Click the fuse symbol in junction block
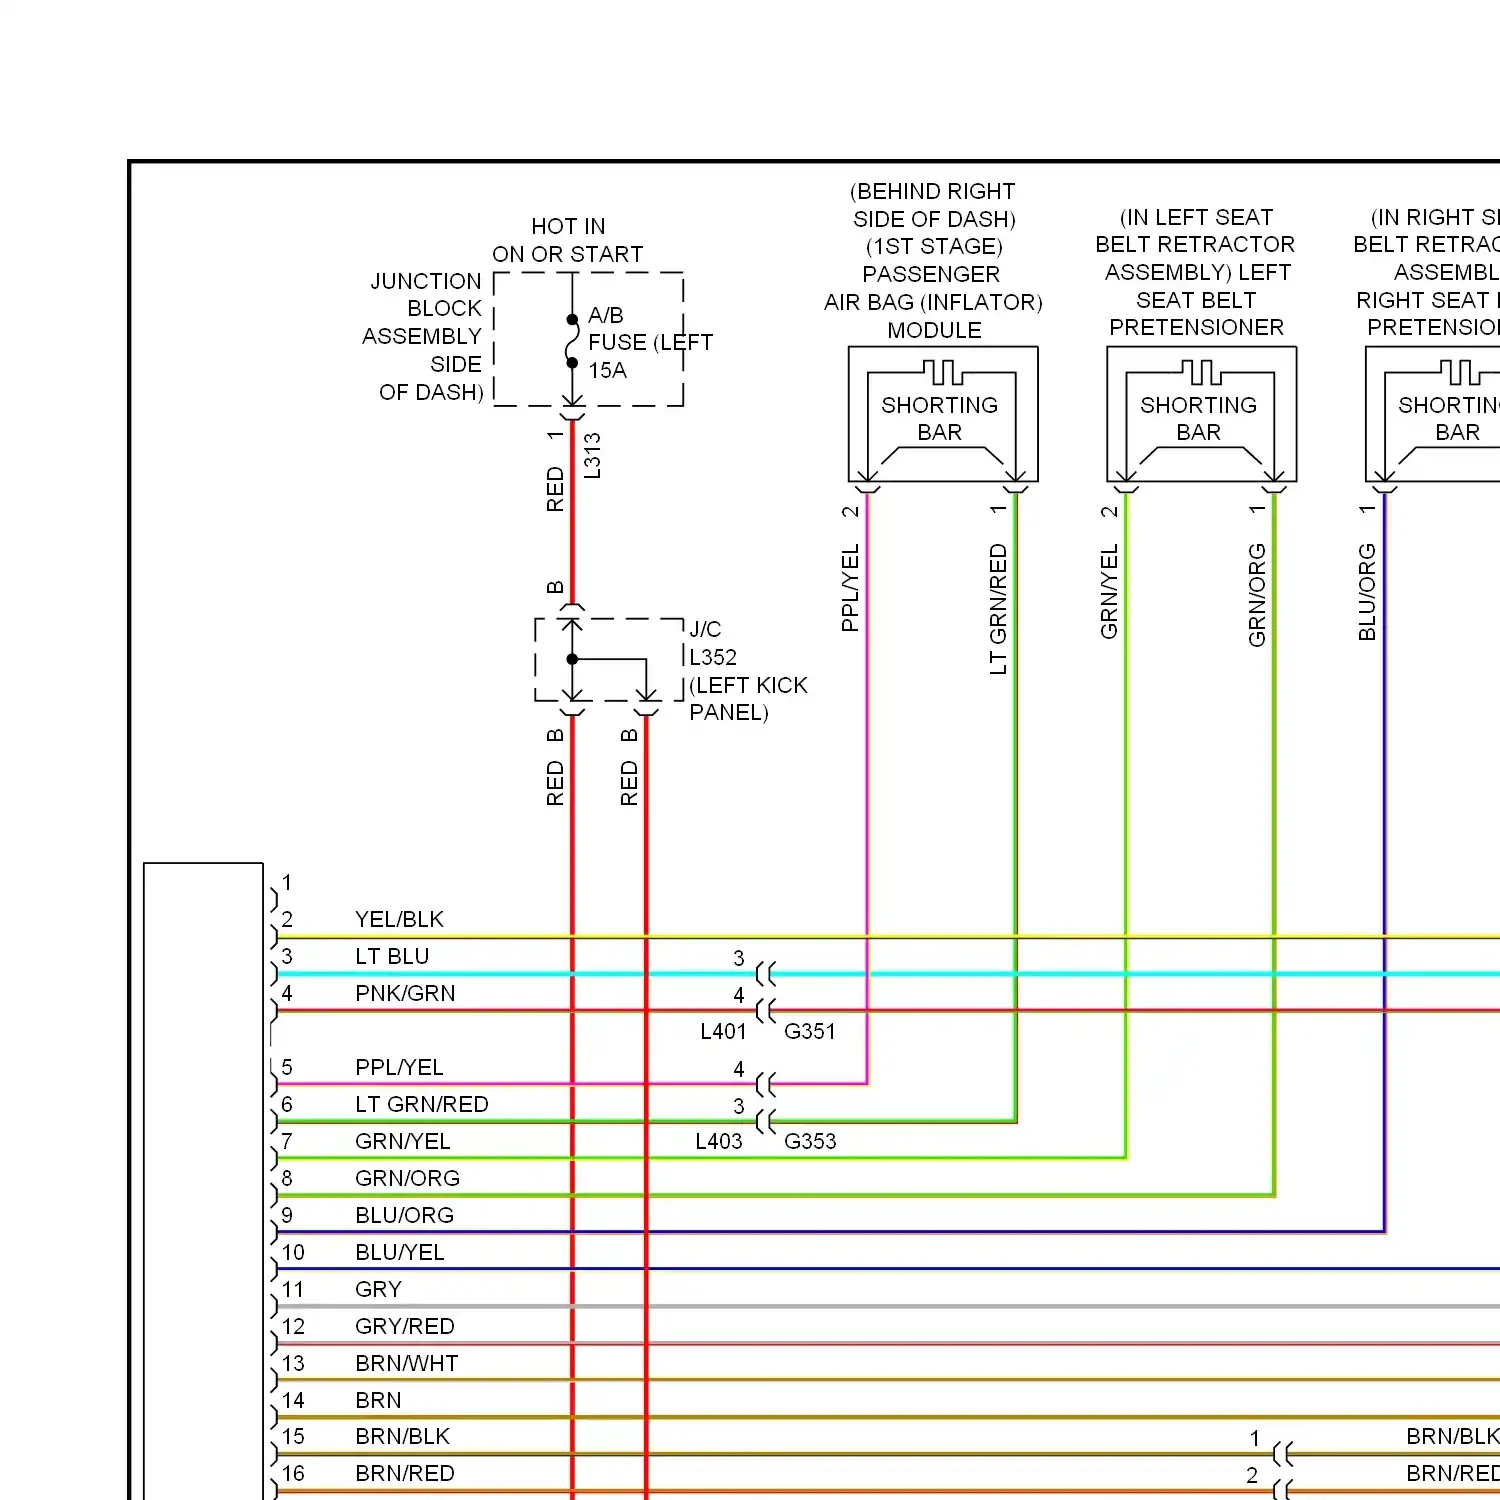 click(x=572, y=342)
